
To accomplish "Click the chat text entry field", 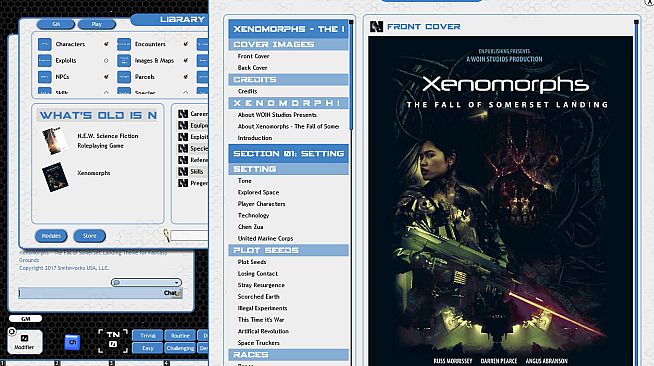I will tap(100, 293).
